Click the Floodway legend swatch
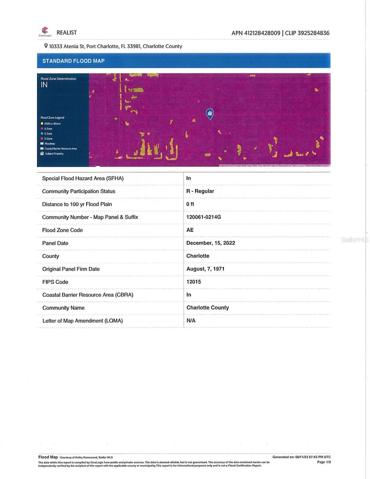This screenshot has width=370, height=479. click(42, 143)
